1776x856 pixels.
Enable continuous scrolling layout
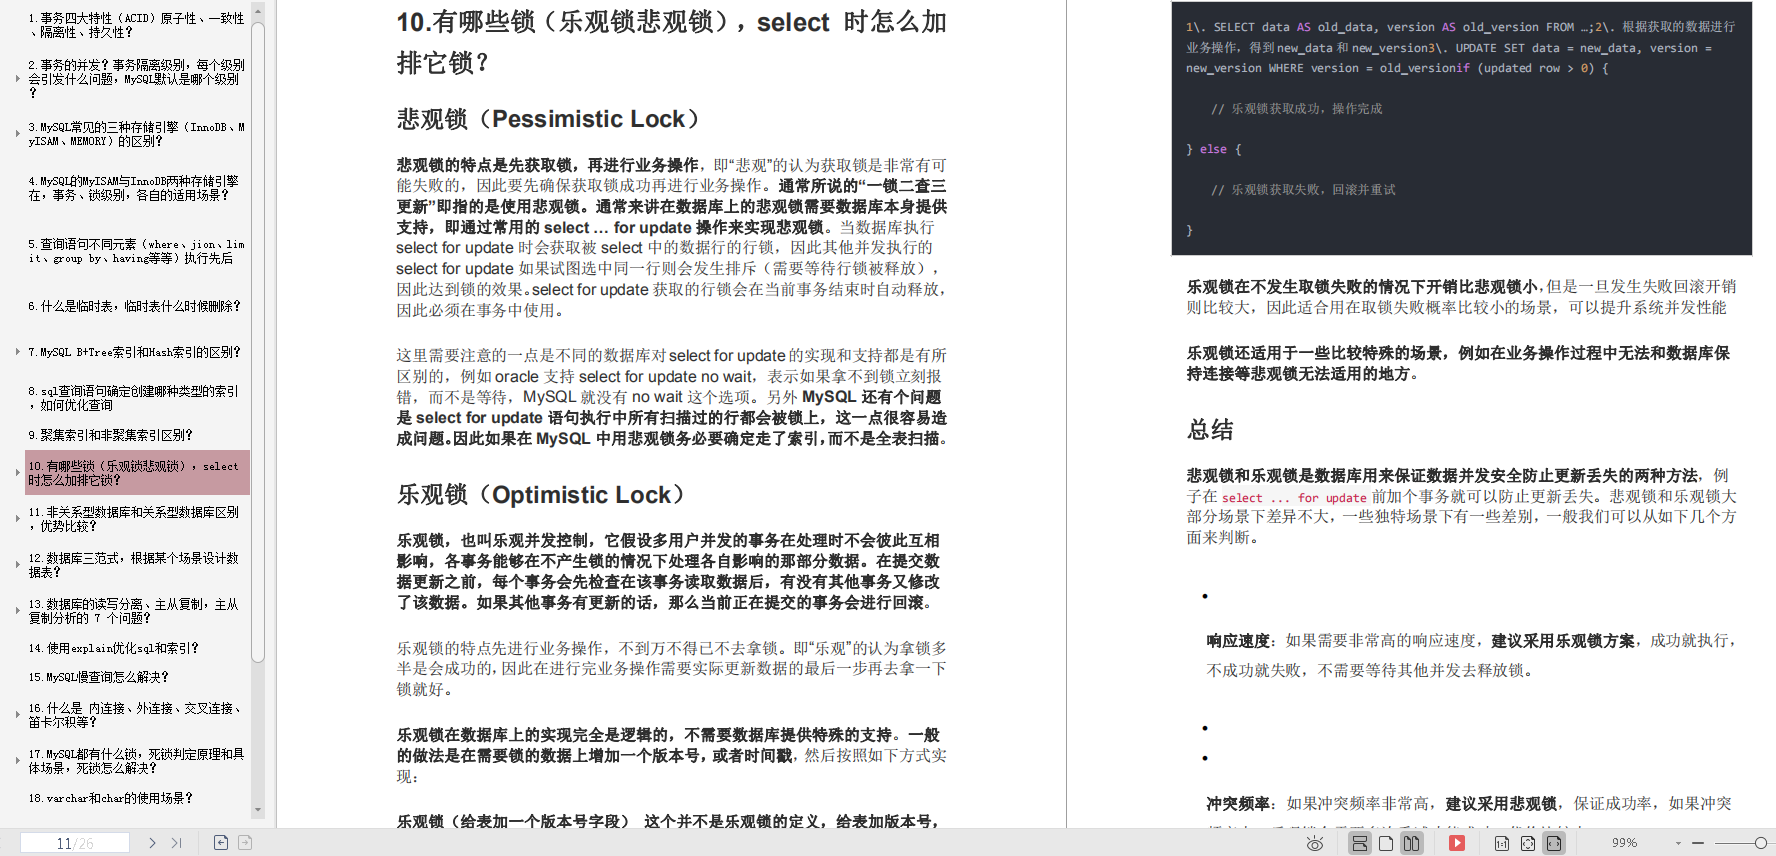coord(1360,843)
